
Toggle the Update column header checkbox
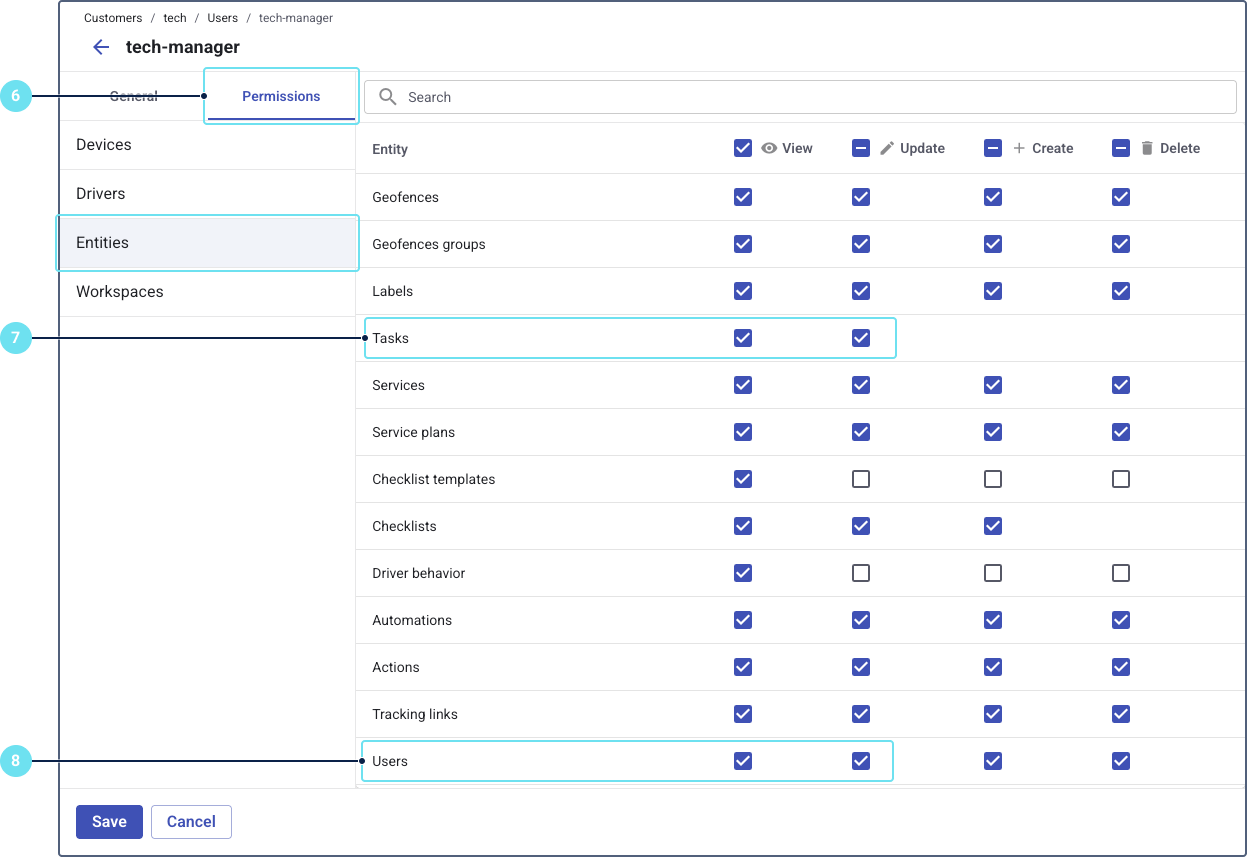click(x=861, y=148)
